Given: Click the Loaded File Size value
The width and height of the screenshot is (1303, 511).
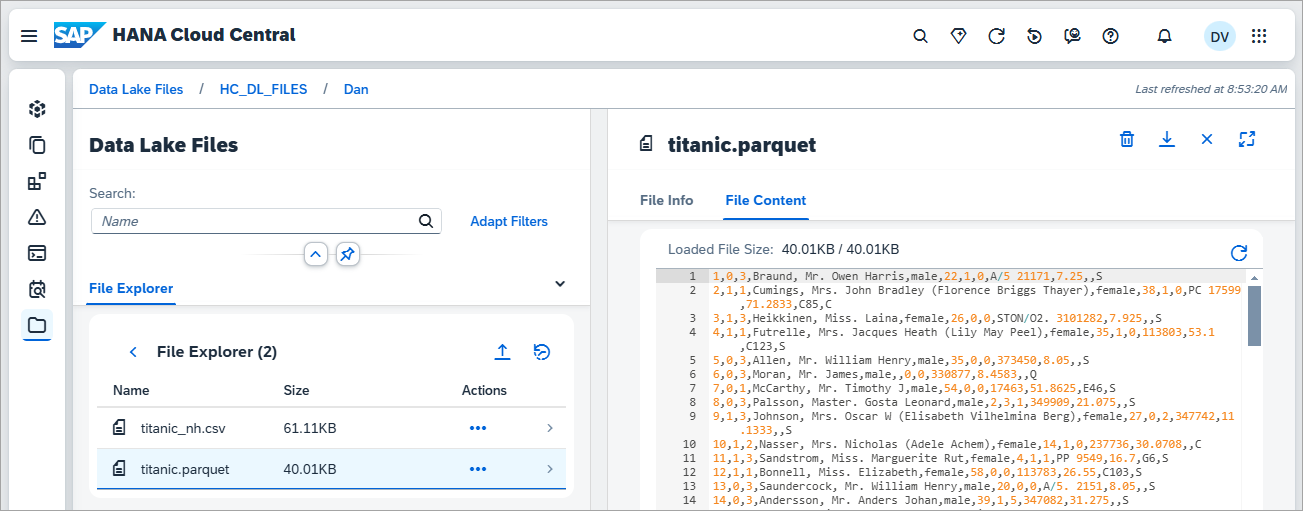Looking at the screenshot, I should click(840, 249).
